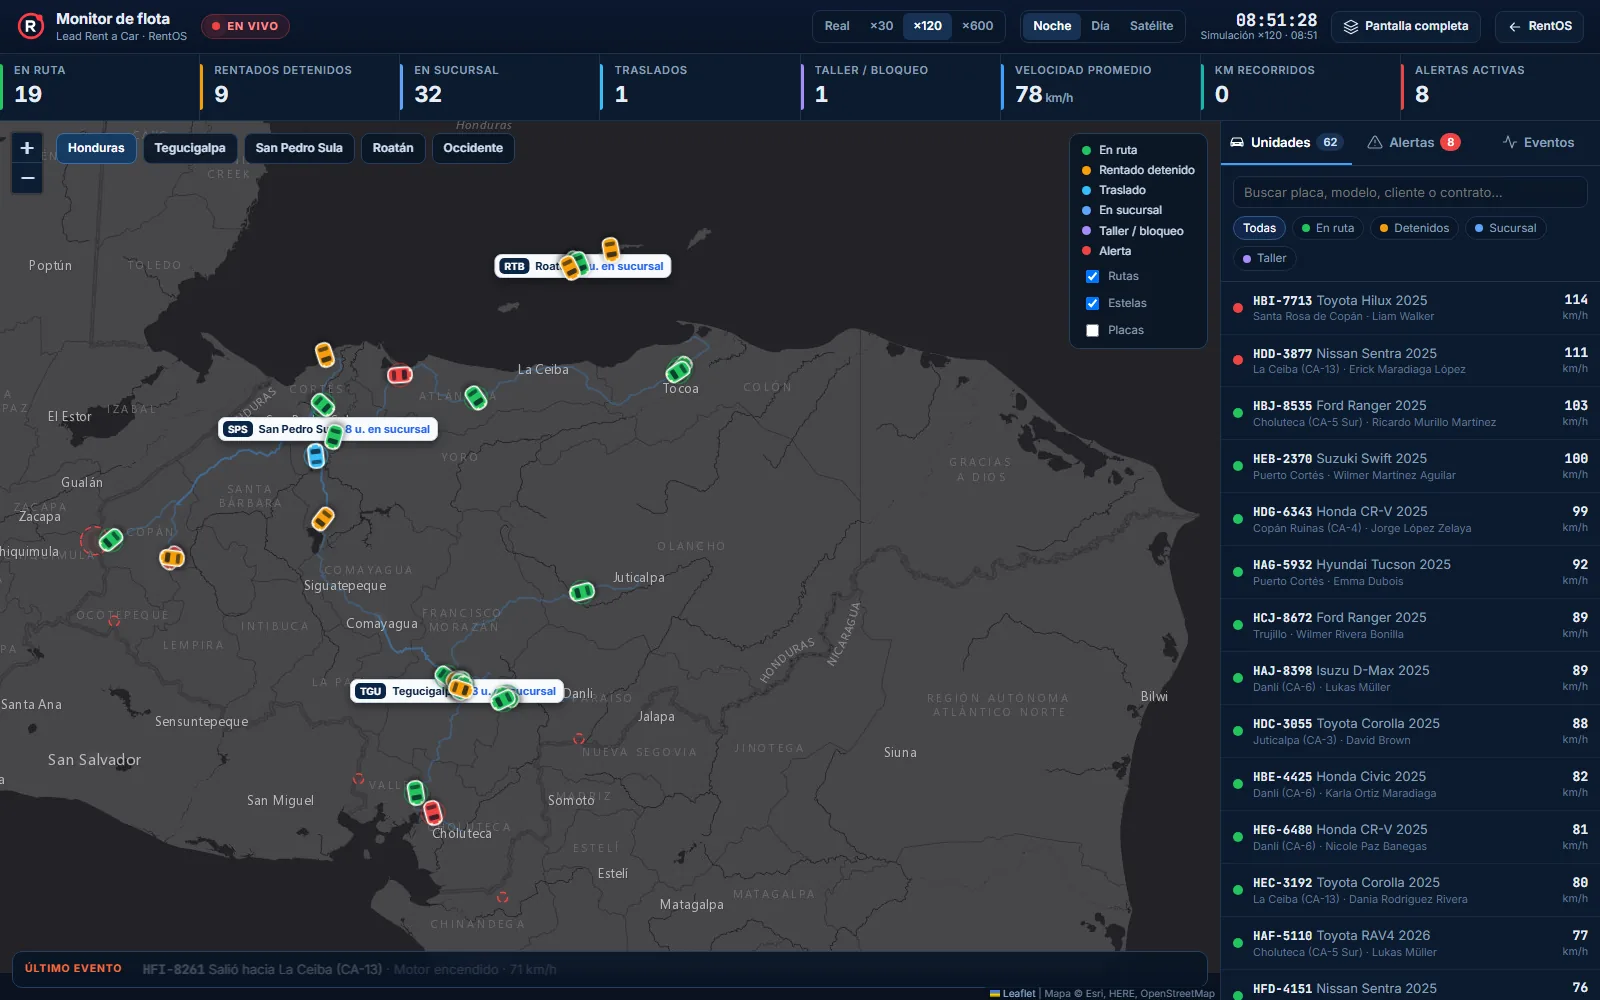The image size is (1600, 1000).
Task: Click the orange car marker near Siguatepeque
Action: coord(322,519)
